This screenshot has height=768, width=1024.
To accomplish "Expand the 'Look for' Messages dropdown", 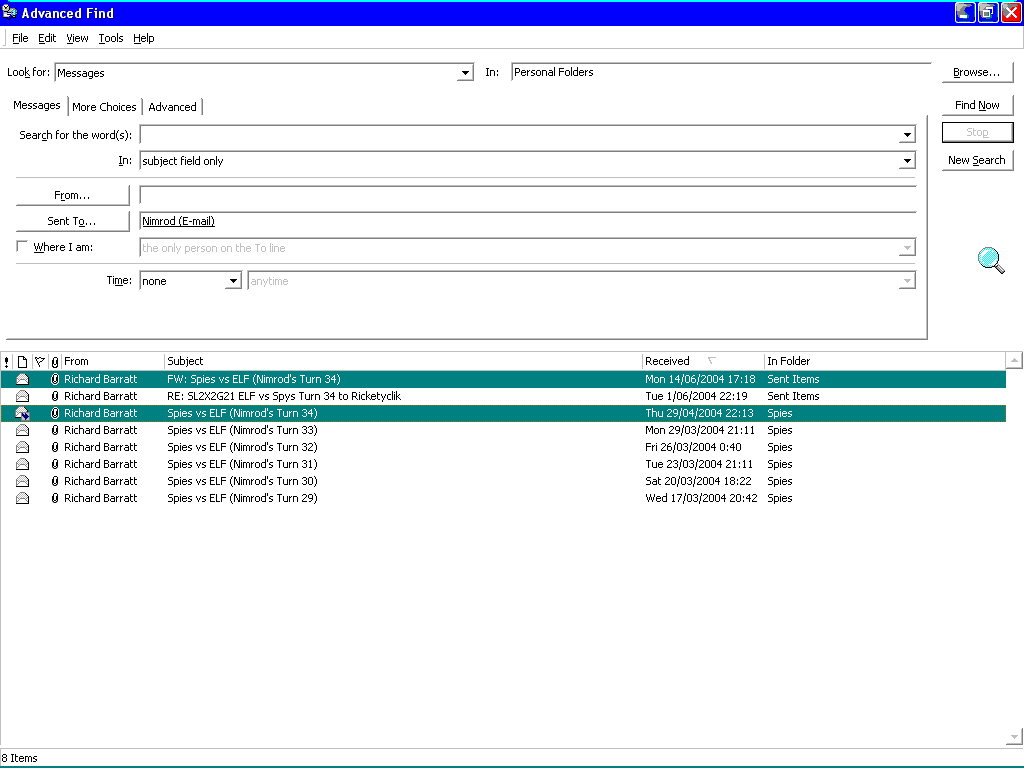I will [x=465, y=73].
